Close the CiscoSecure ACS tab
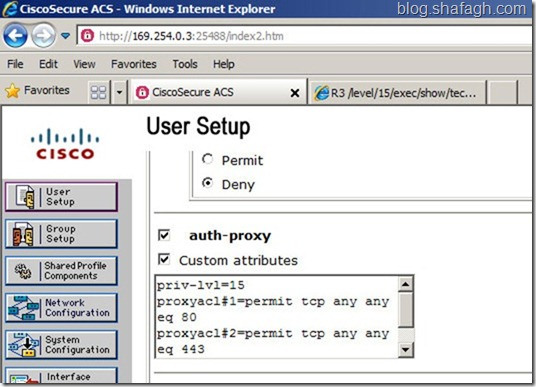Screen dimensions: 536x387 pyautogui.click(x=295, y=93)
